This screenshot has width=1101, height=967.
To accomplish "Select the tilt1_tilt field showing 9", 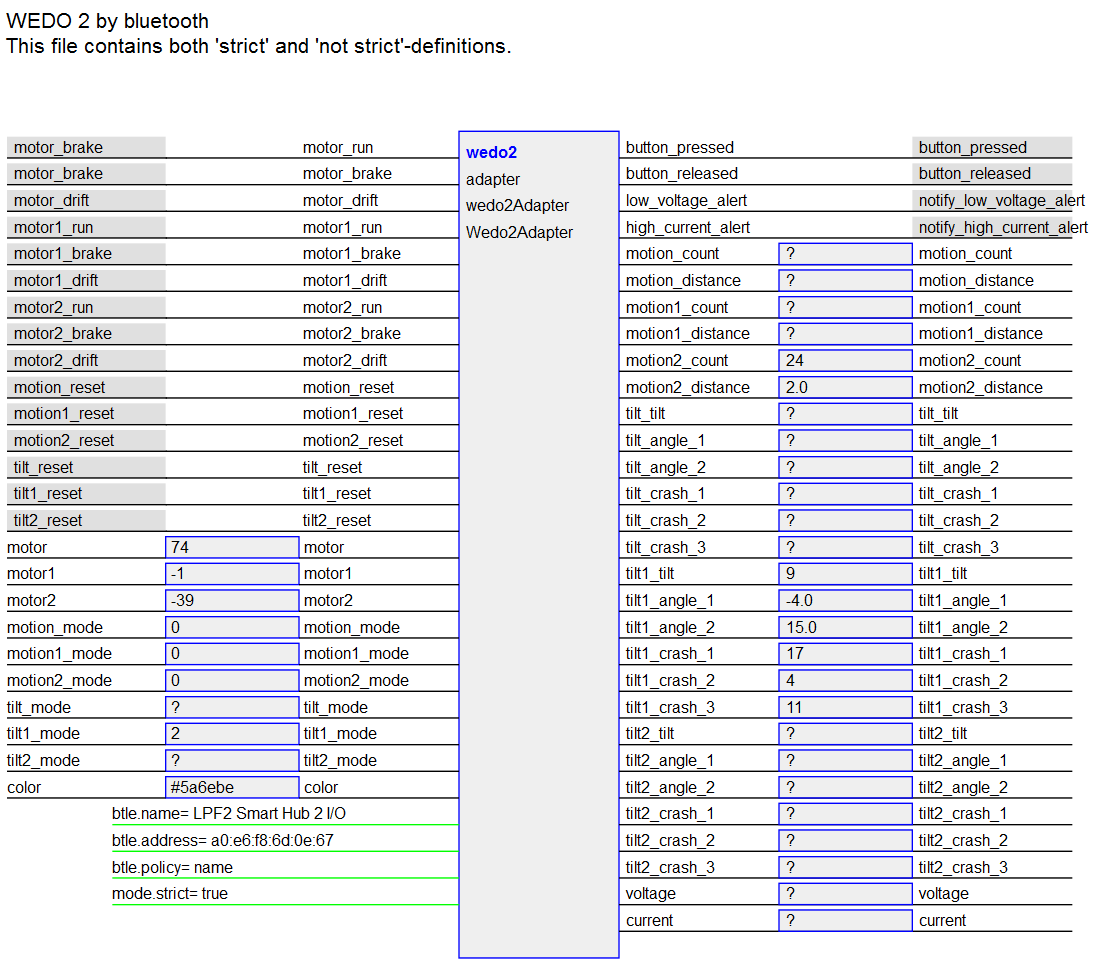I will coord(845,574).
